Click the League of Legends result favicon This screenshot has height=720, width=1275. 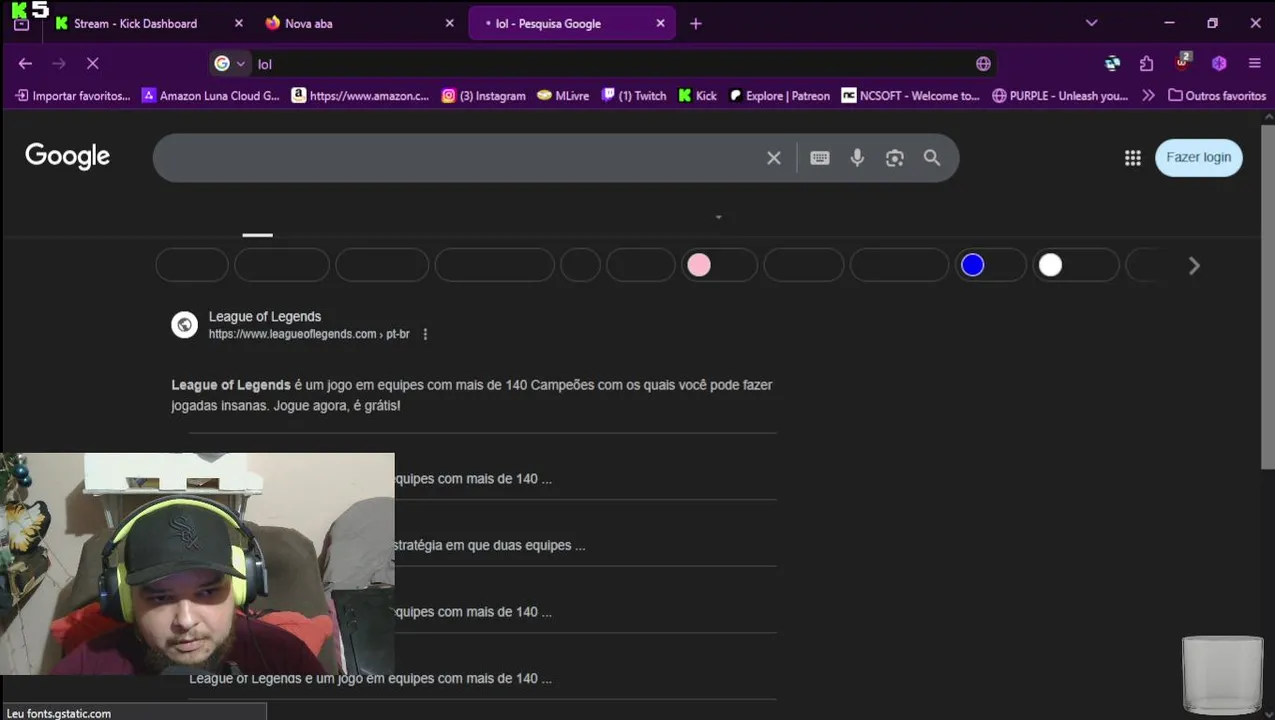(x=184, y=325)
